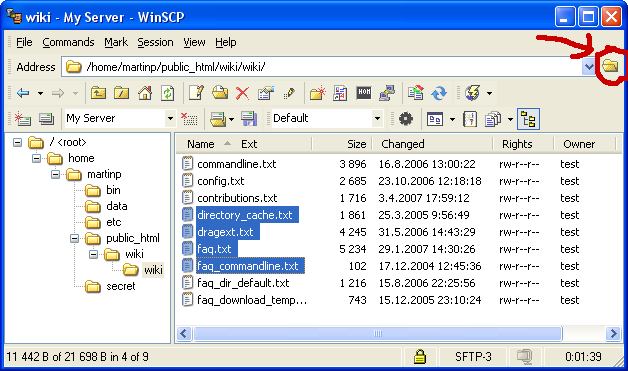Collapse the / <root> tree node
The image size is (628, 371).
point(17,142)
